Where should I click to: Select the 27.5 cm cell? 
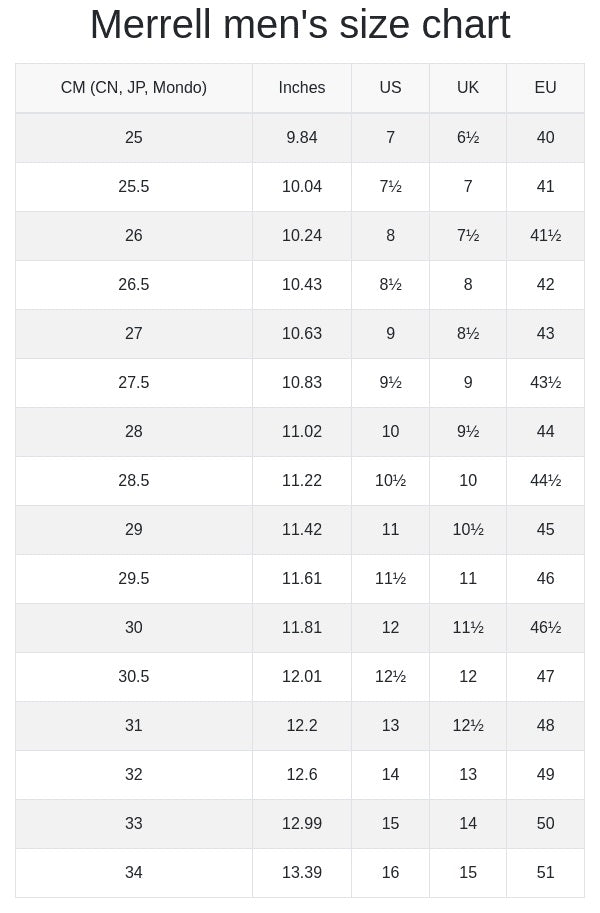point(133,382)
